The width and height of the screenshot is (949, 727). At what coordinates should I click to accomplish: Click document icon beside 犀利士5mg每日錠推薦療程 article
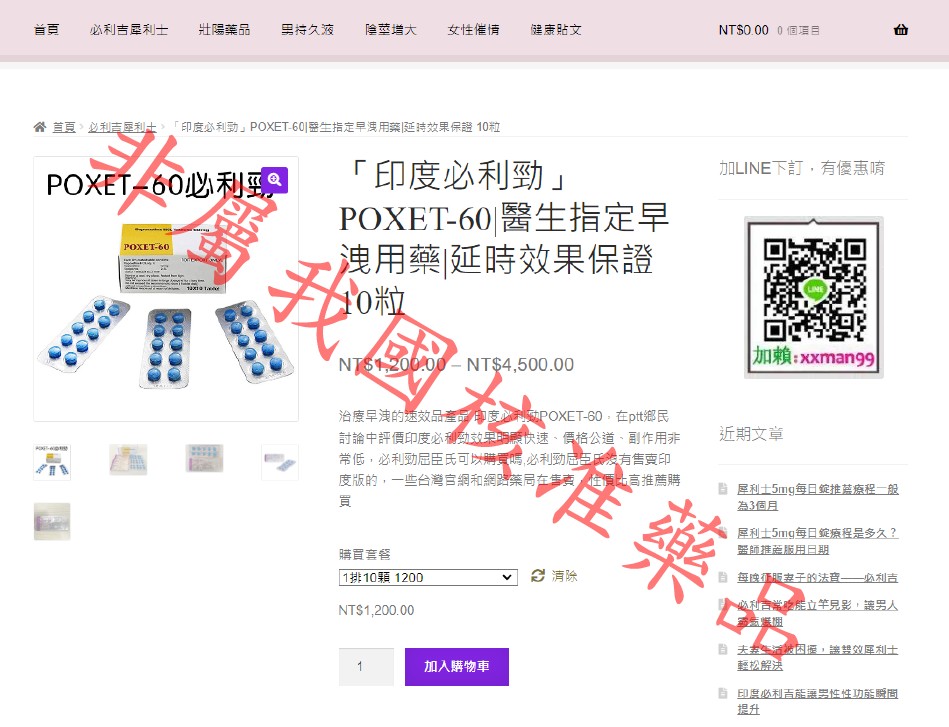tap(723, 489)
